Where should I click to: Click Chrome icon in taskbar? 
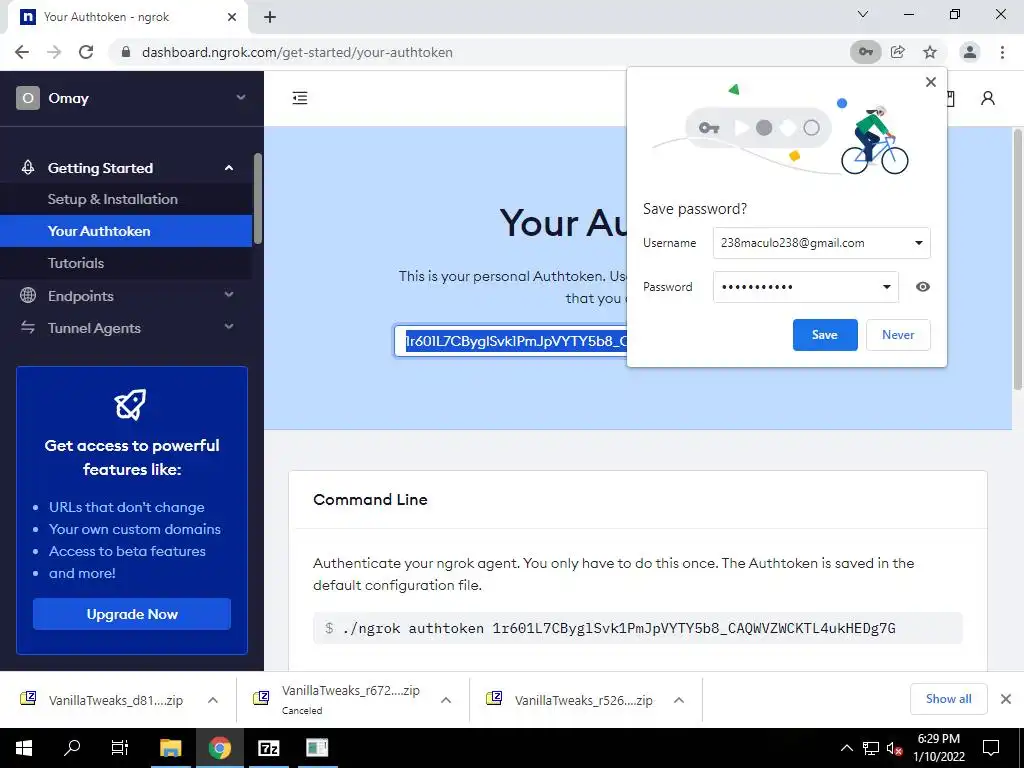[219, 748]
